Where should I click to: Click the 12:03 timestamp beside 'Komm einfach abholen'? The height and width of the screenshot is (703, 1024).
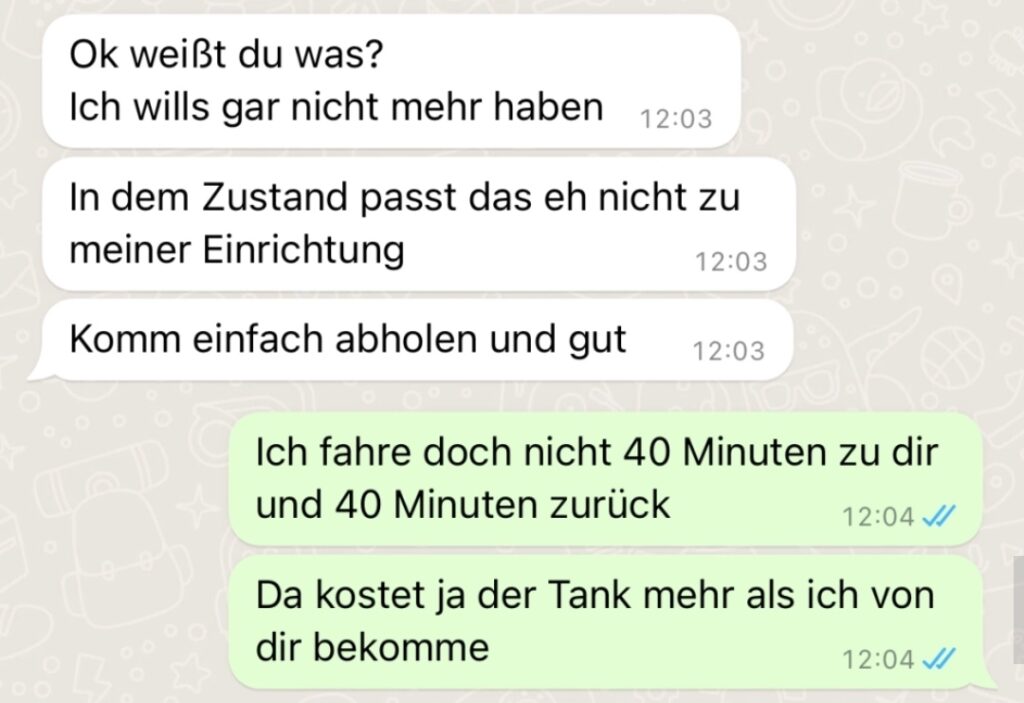(728, 352)
